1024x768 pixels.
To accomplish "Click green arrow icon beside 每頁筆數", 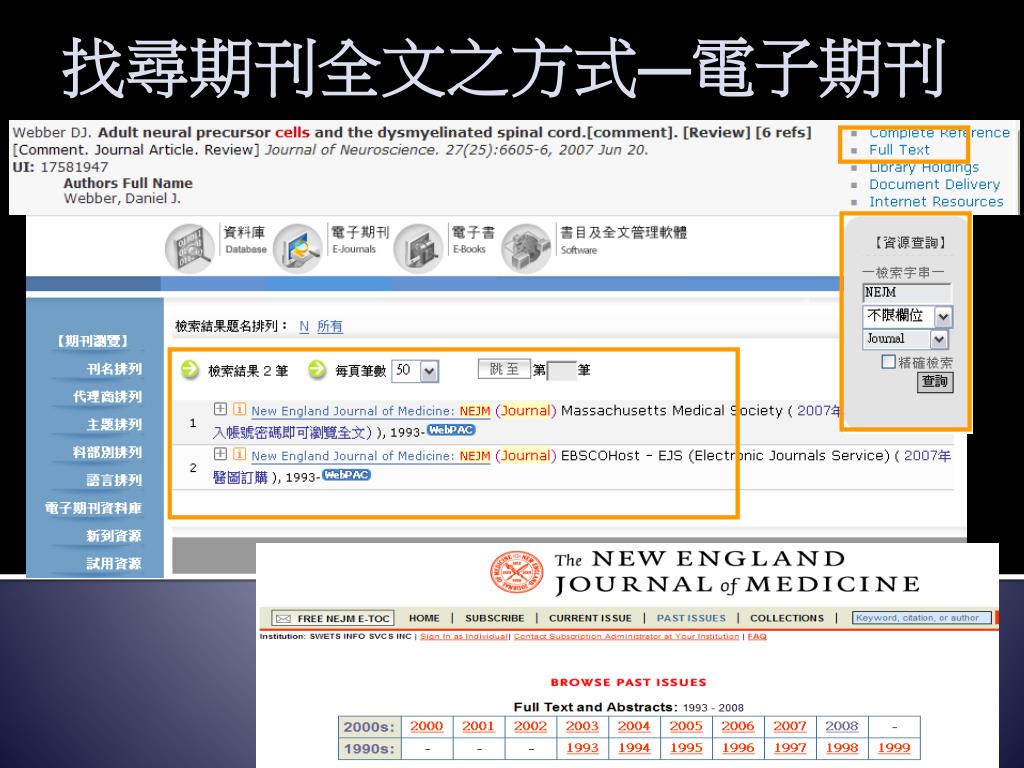I will click(317, 370).
